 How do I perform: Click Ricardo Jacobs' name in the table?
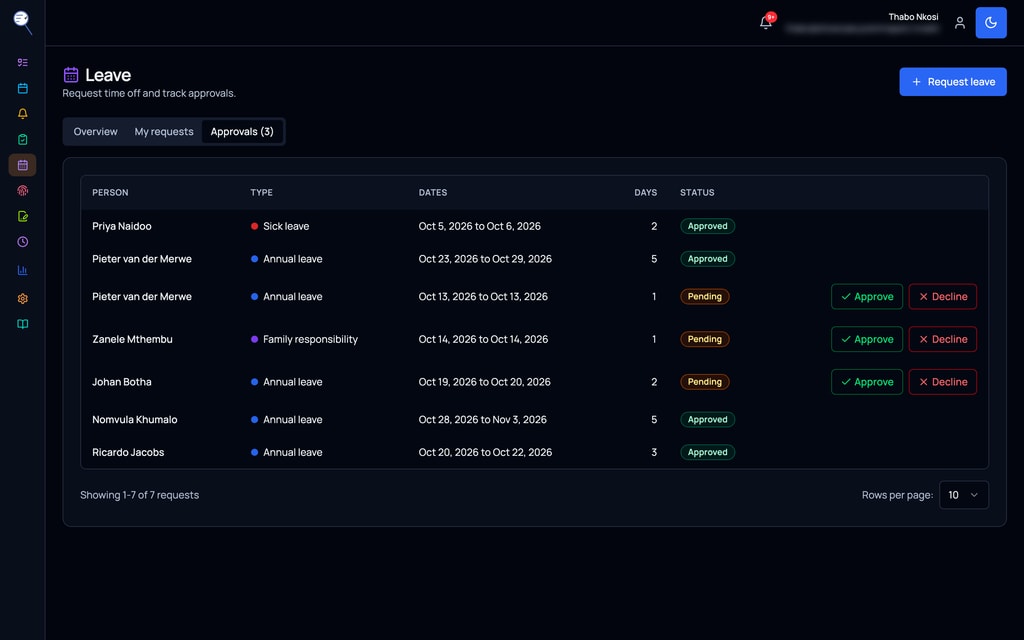(x=128, y=452)
